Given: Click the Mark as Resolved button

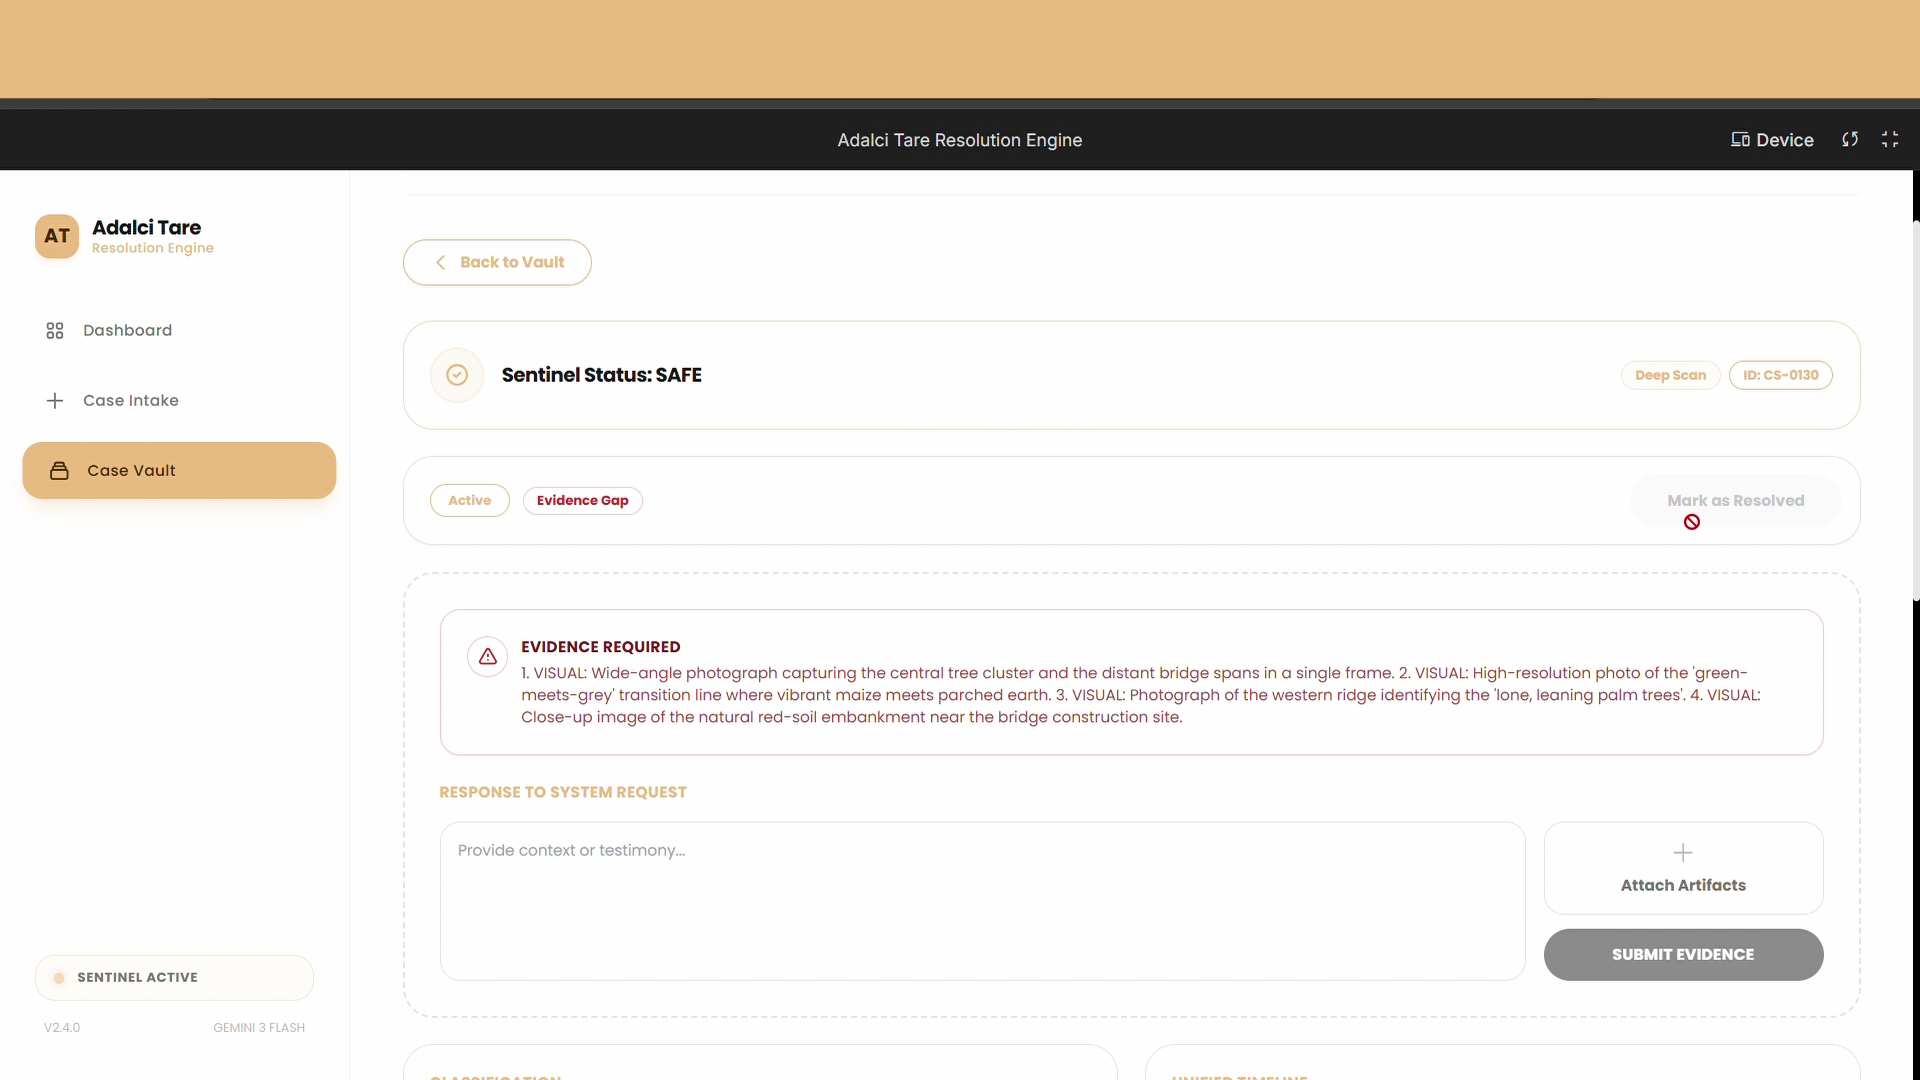Looking at the screenshot, I should click(x=1735, y=501).
